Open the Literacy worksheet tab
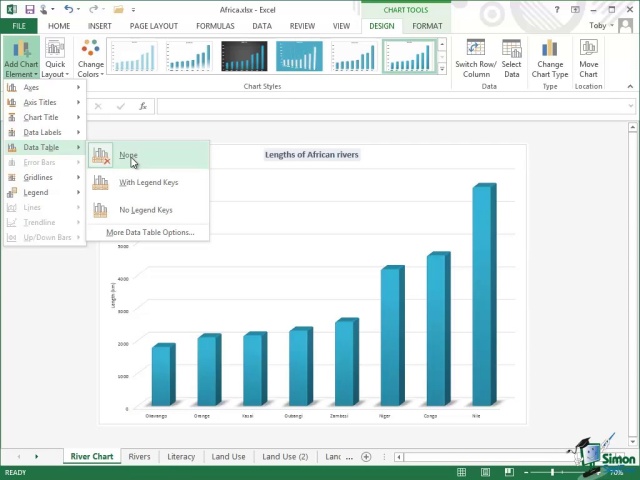The width and height of the screenshot is (640, 480). coord(181,457)
